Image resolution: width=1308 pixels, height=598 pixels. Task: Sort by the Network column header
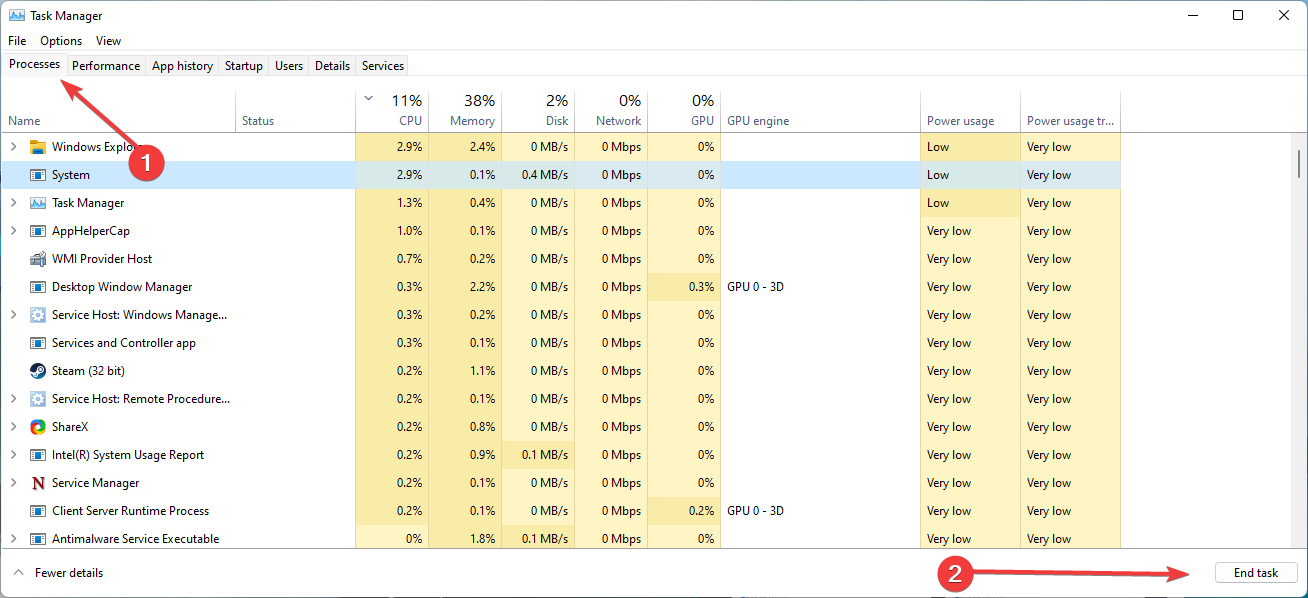click(x=611, y=111)
